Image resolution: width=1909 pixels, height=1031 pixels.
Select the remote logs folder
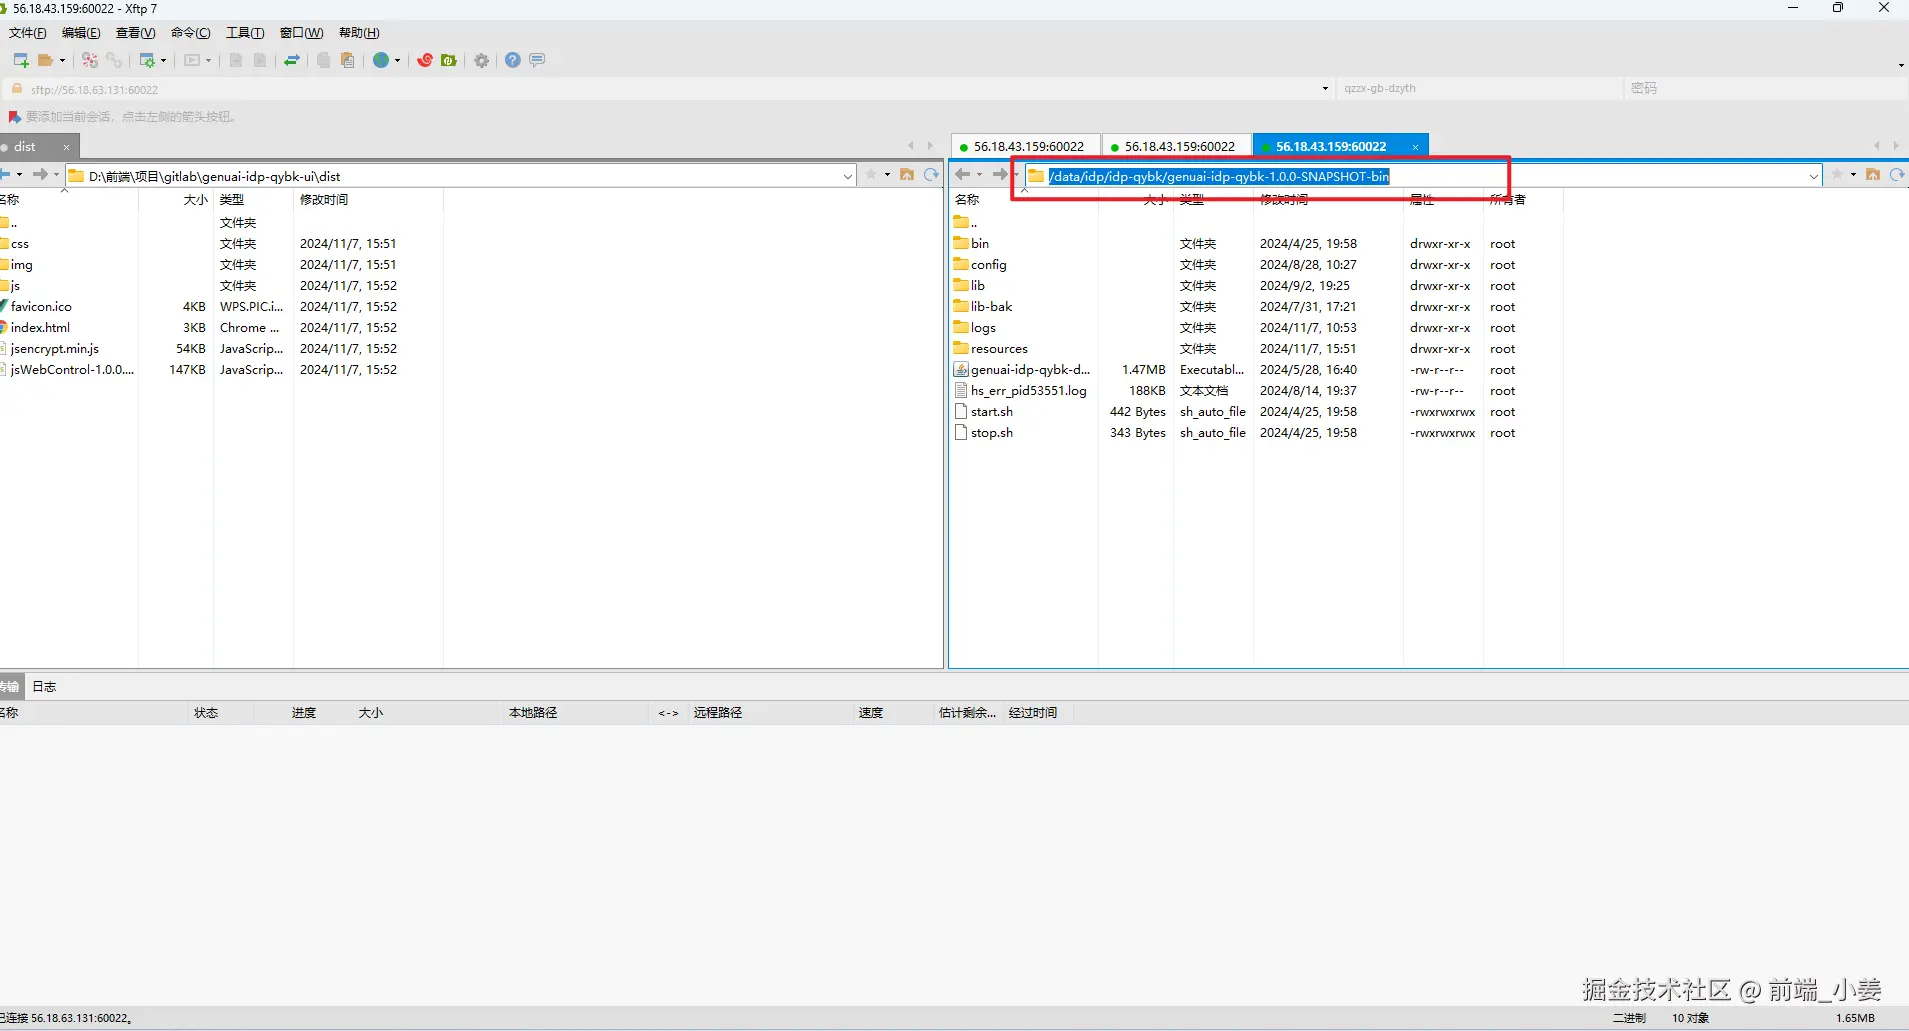click(x=983, y=328)
